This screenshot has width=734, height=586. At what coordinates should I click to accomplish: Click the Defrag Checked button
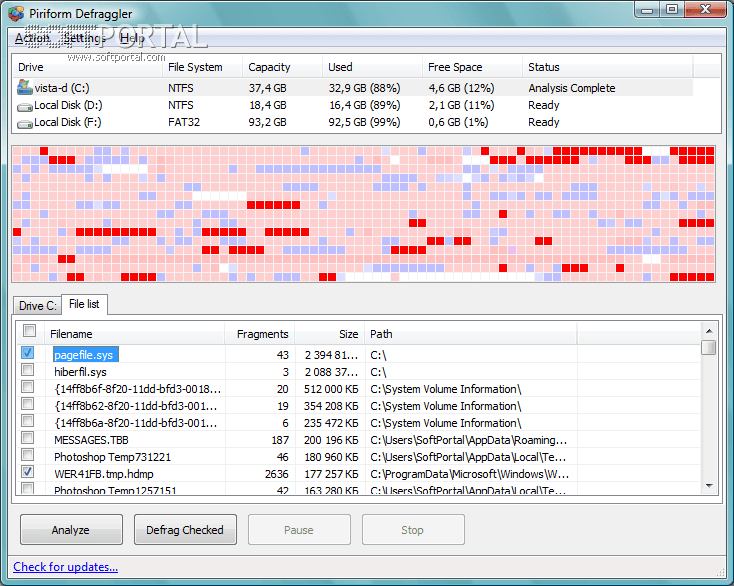point(185,530)
